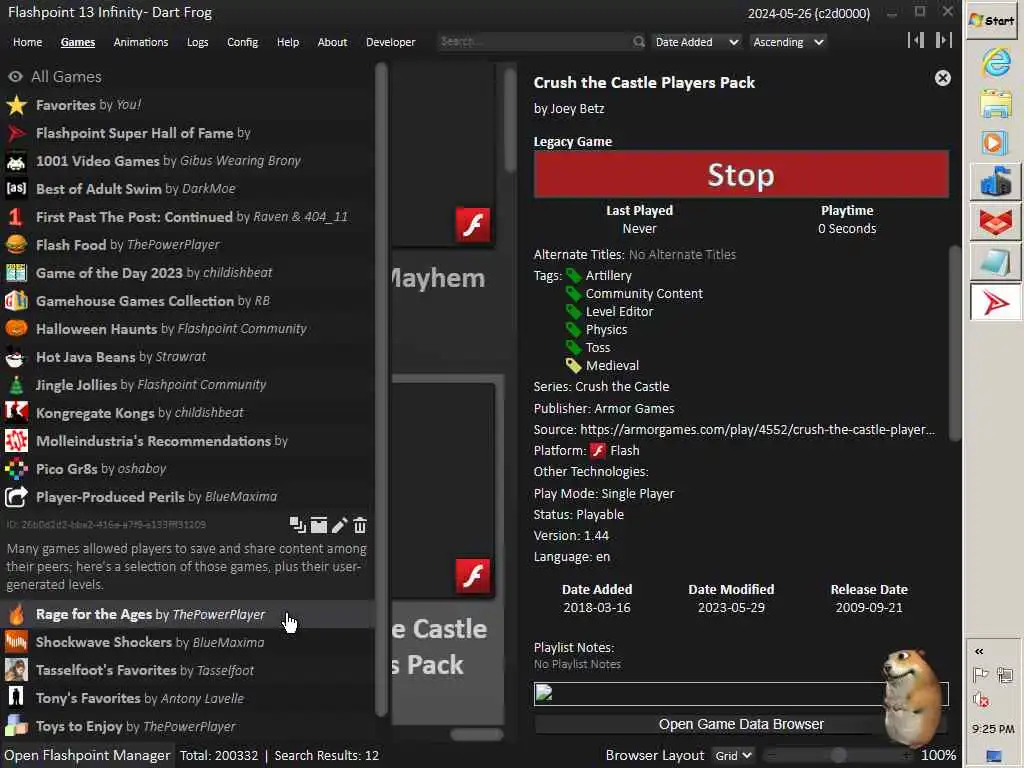Click the Shockwave Shockers icon

pos(16,643)
